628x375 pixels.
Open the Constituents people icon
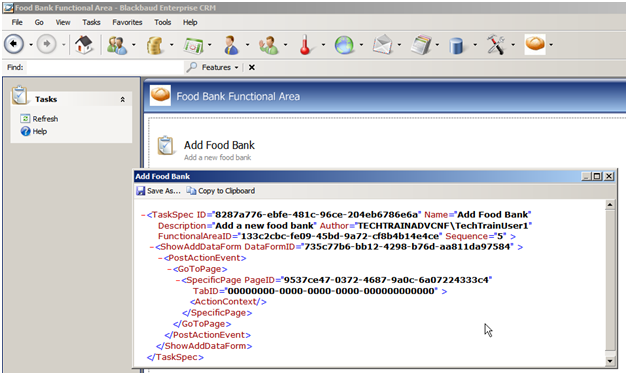tap(117, 44)
